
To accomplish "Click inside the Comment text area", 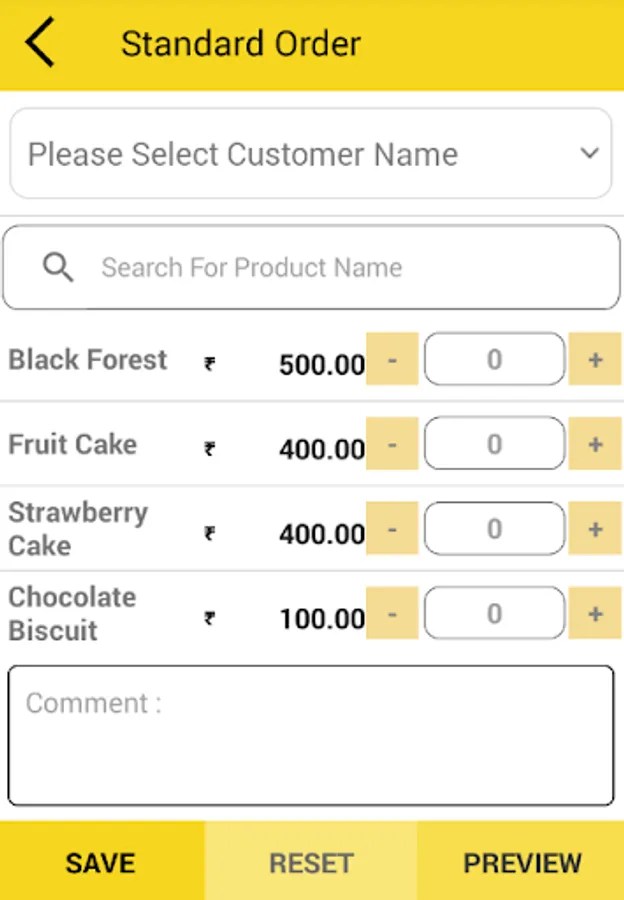I will 311,735.
